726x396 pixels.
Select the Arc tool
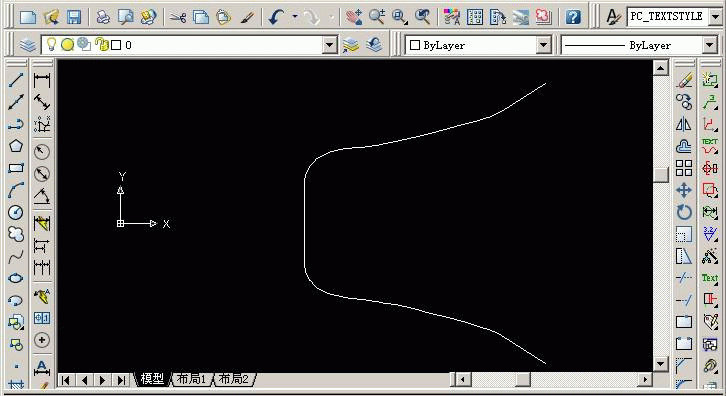tap(16, 190)
